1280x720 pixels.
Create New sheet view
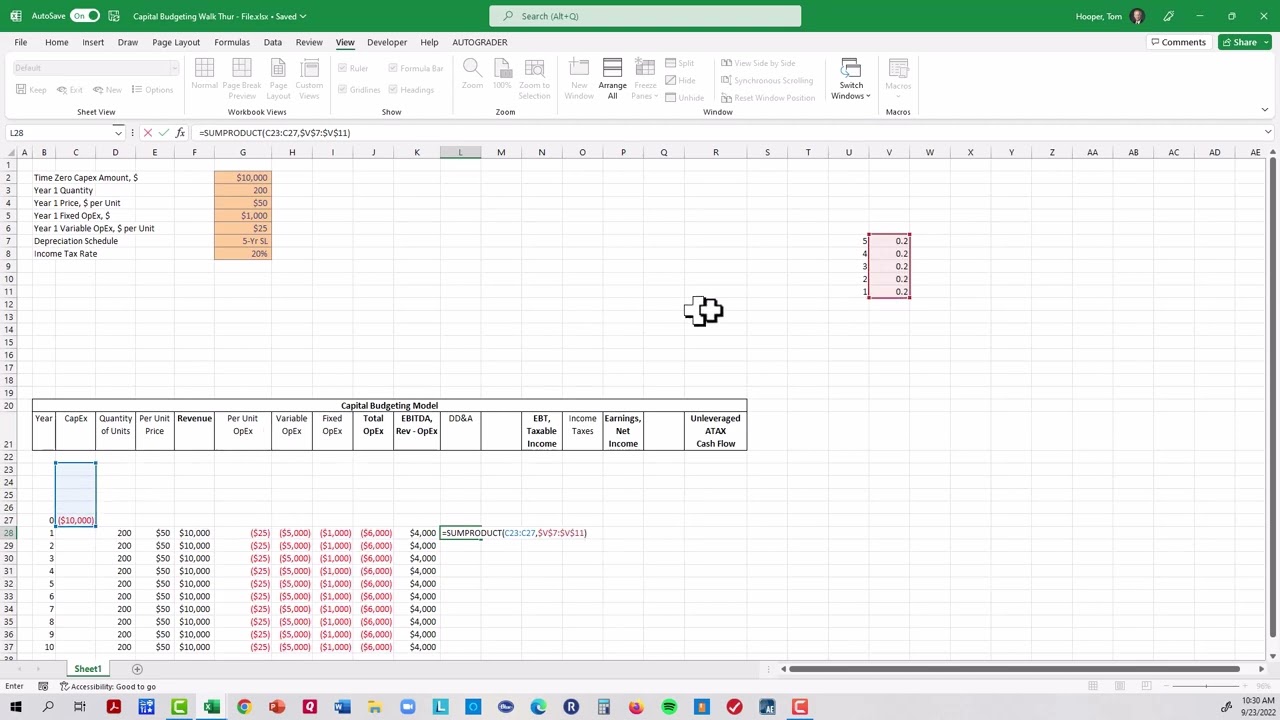pos(107,90)
